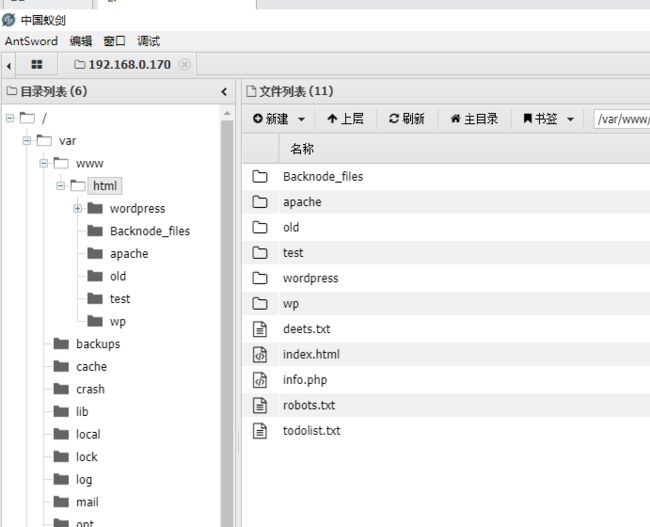Viewport: 650px width, 527px height.
Task: Click the directory tree scroll up arrow
Action: tap(227, 113)
